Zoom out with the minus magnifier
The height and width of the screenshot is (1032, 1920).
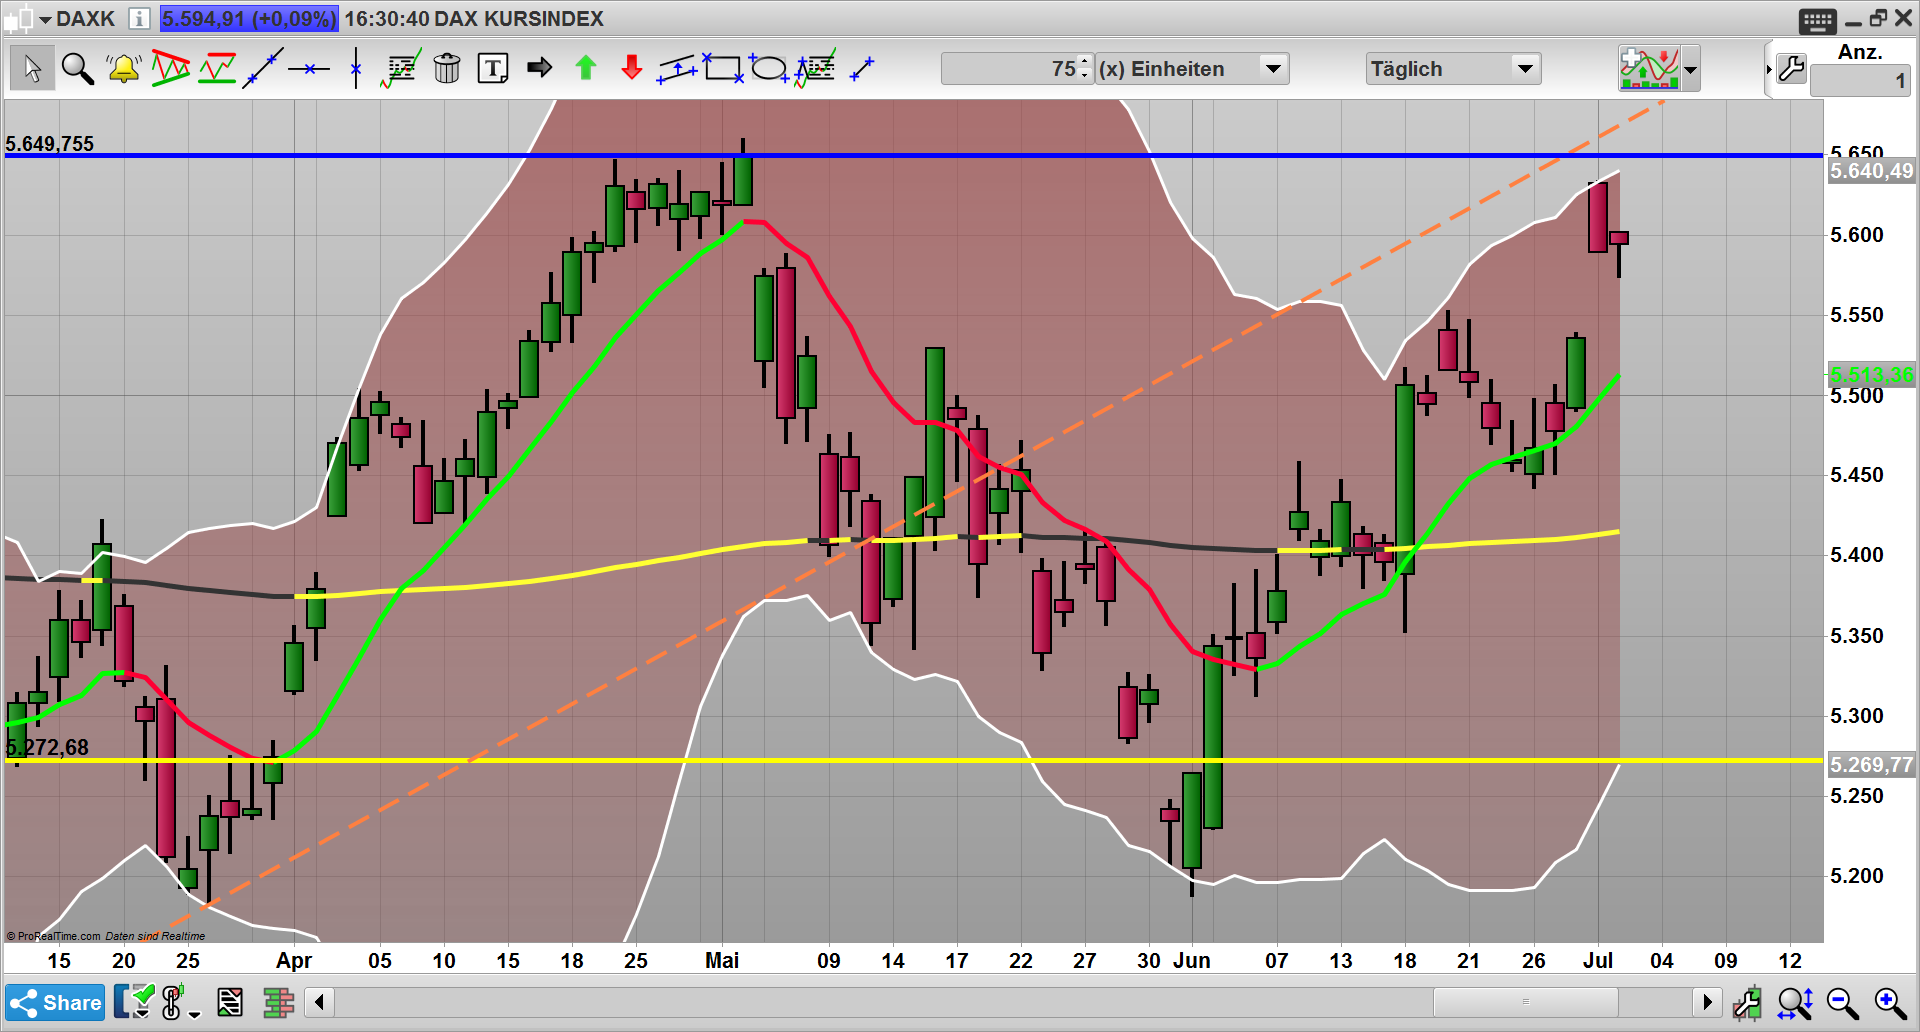[x=1842, y=1002]
